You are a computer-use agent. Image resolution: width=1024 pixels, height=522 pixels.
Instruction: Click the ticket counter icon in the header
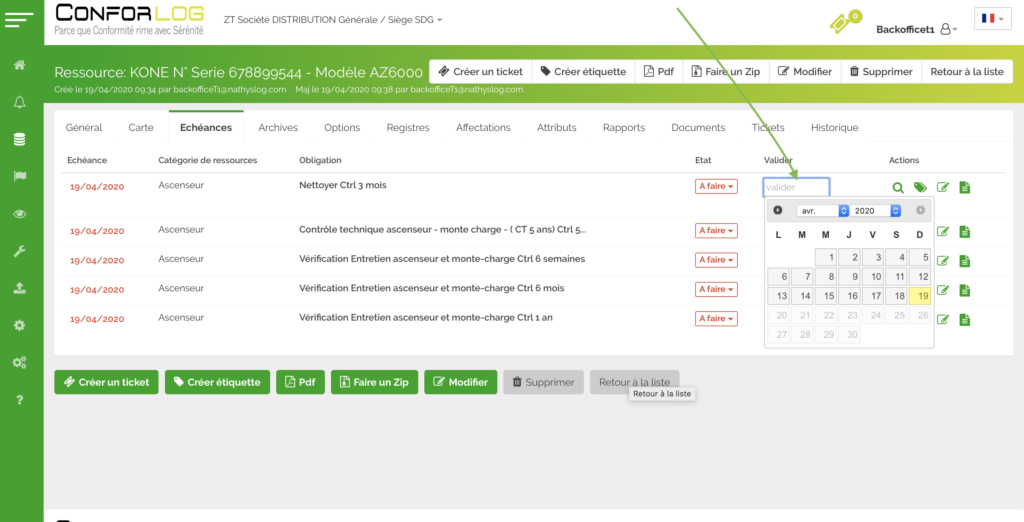point(843,22)
